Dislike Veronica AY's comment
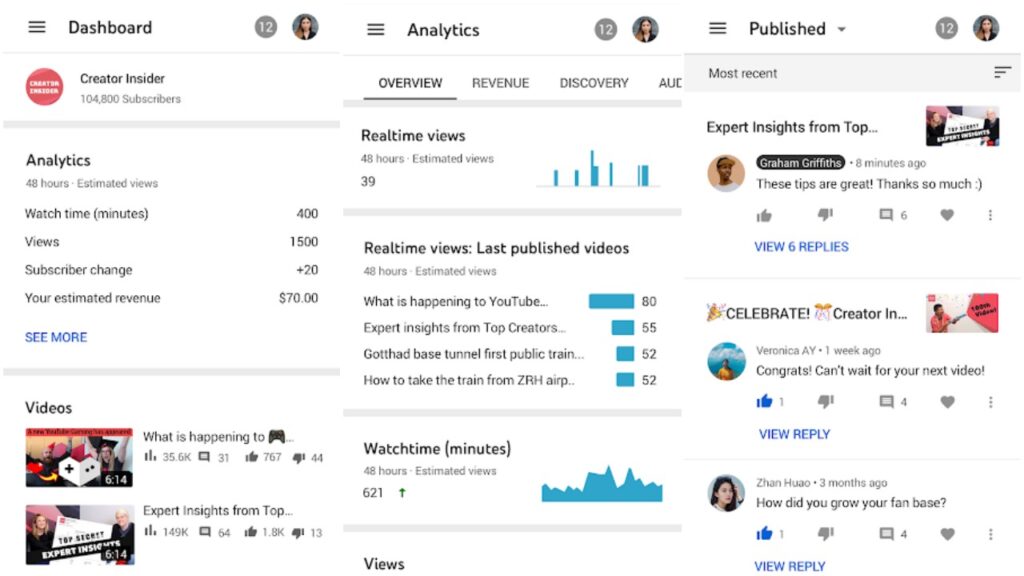The height and width of the screenshot is (576, 1024). [825, 402]
